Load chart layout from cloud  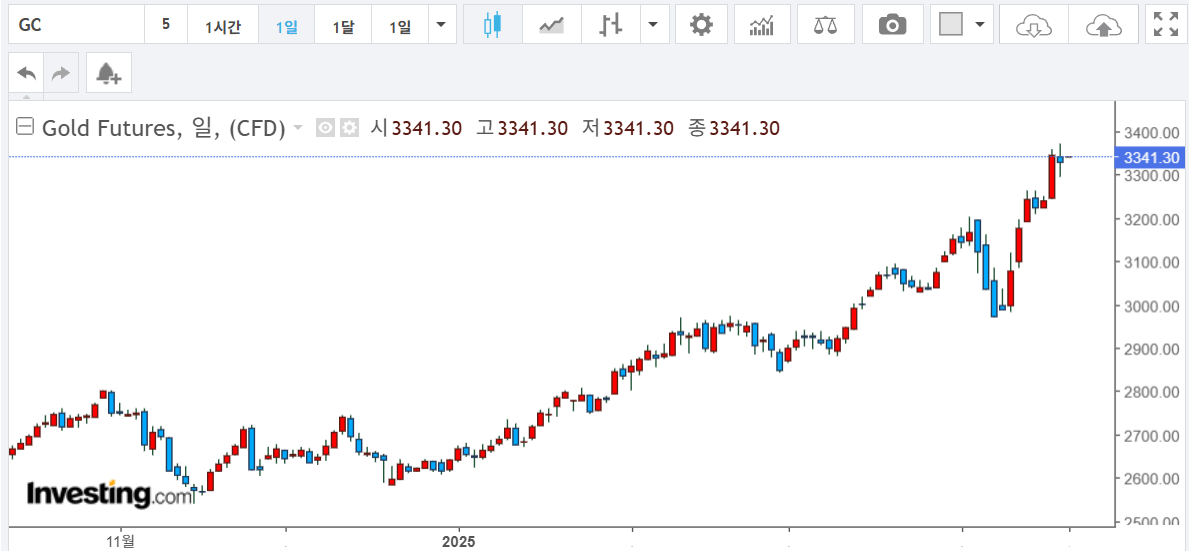tap(1034, 25)
